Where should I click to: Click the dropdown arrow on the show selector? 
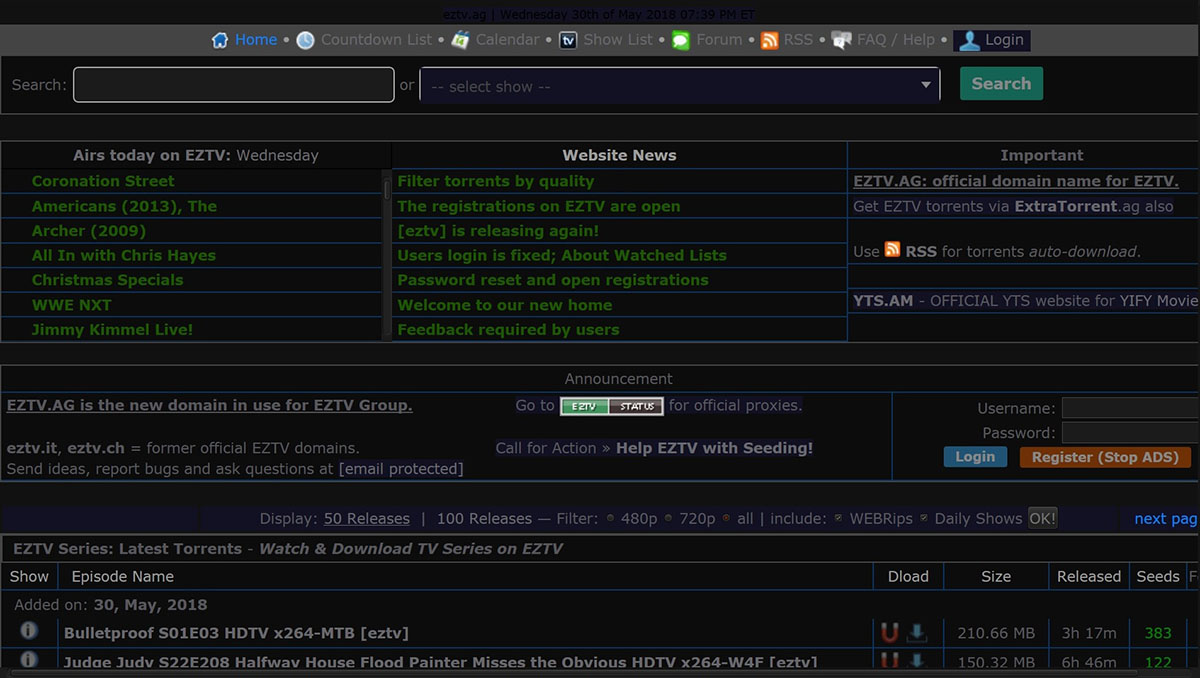click(x=928, y=84)
